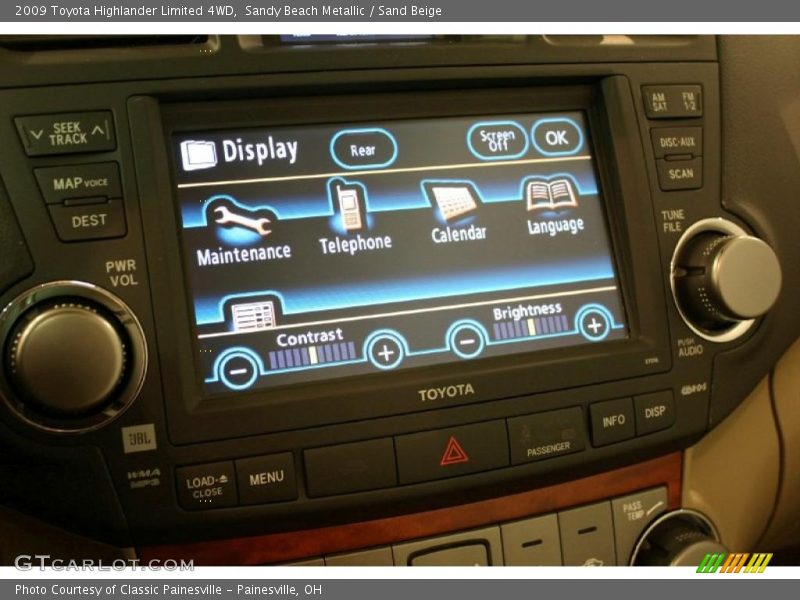The height and width of the screenshot is (600, 800).
Task: Increase Contrast with plus button
Action: [386, 352]
